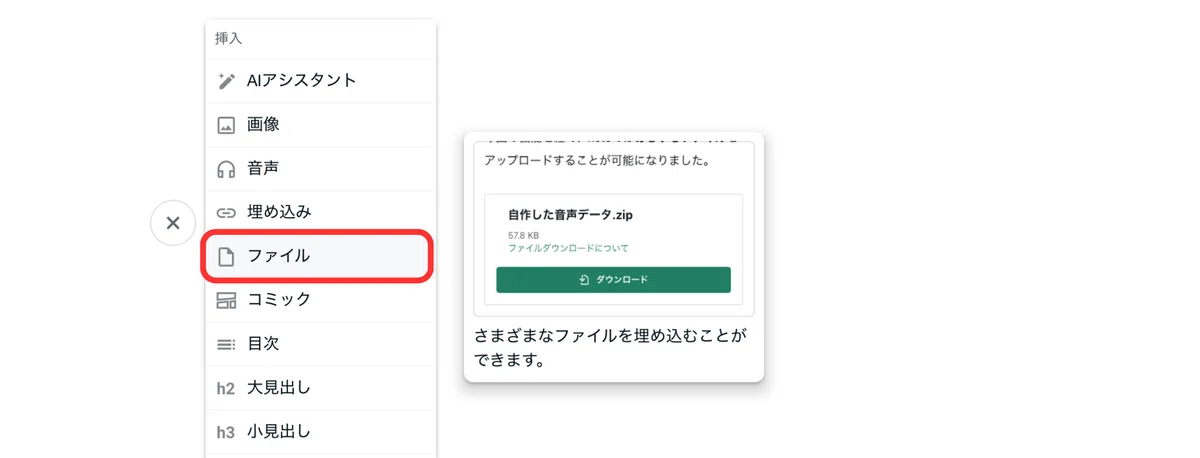Click the document icon next to ファイル
The image size is (1200, 458).
226,257
